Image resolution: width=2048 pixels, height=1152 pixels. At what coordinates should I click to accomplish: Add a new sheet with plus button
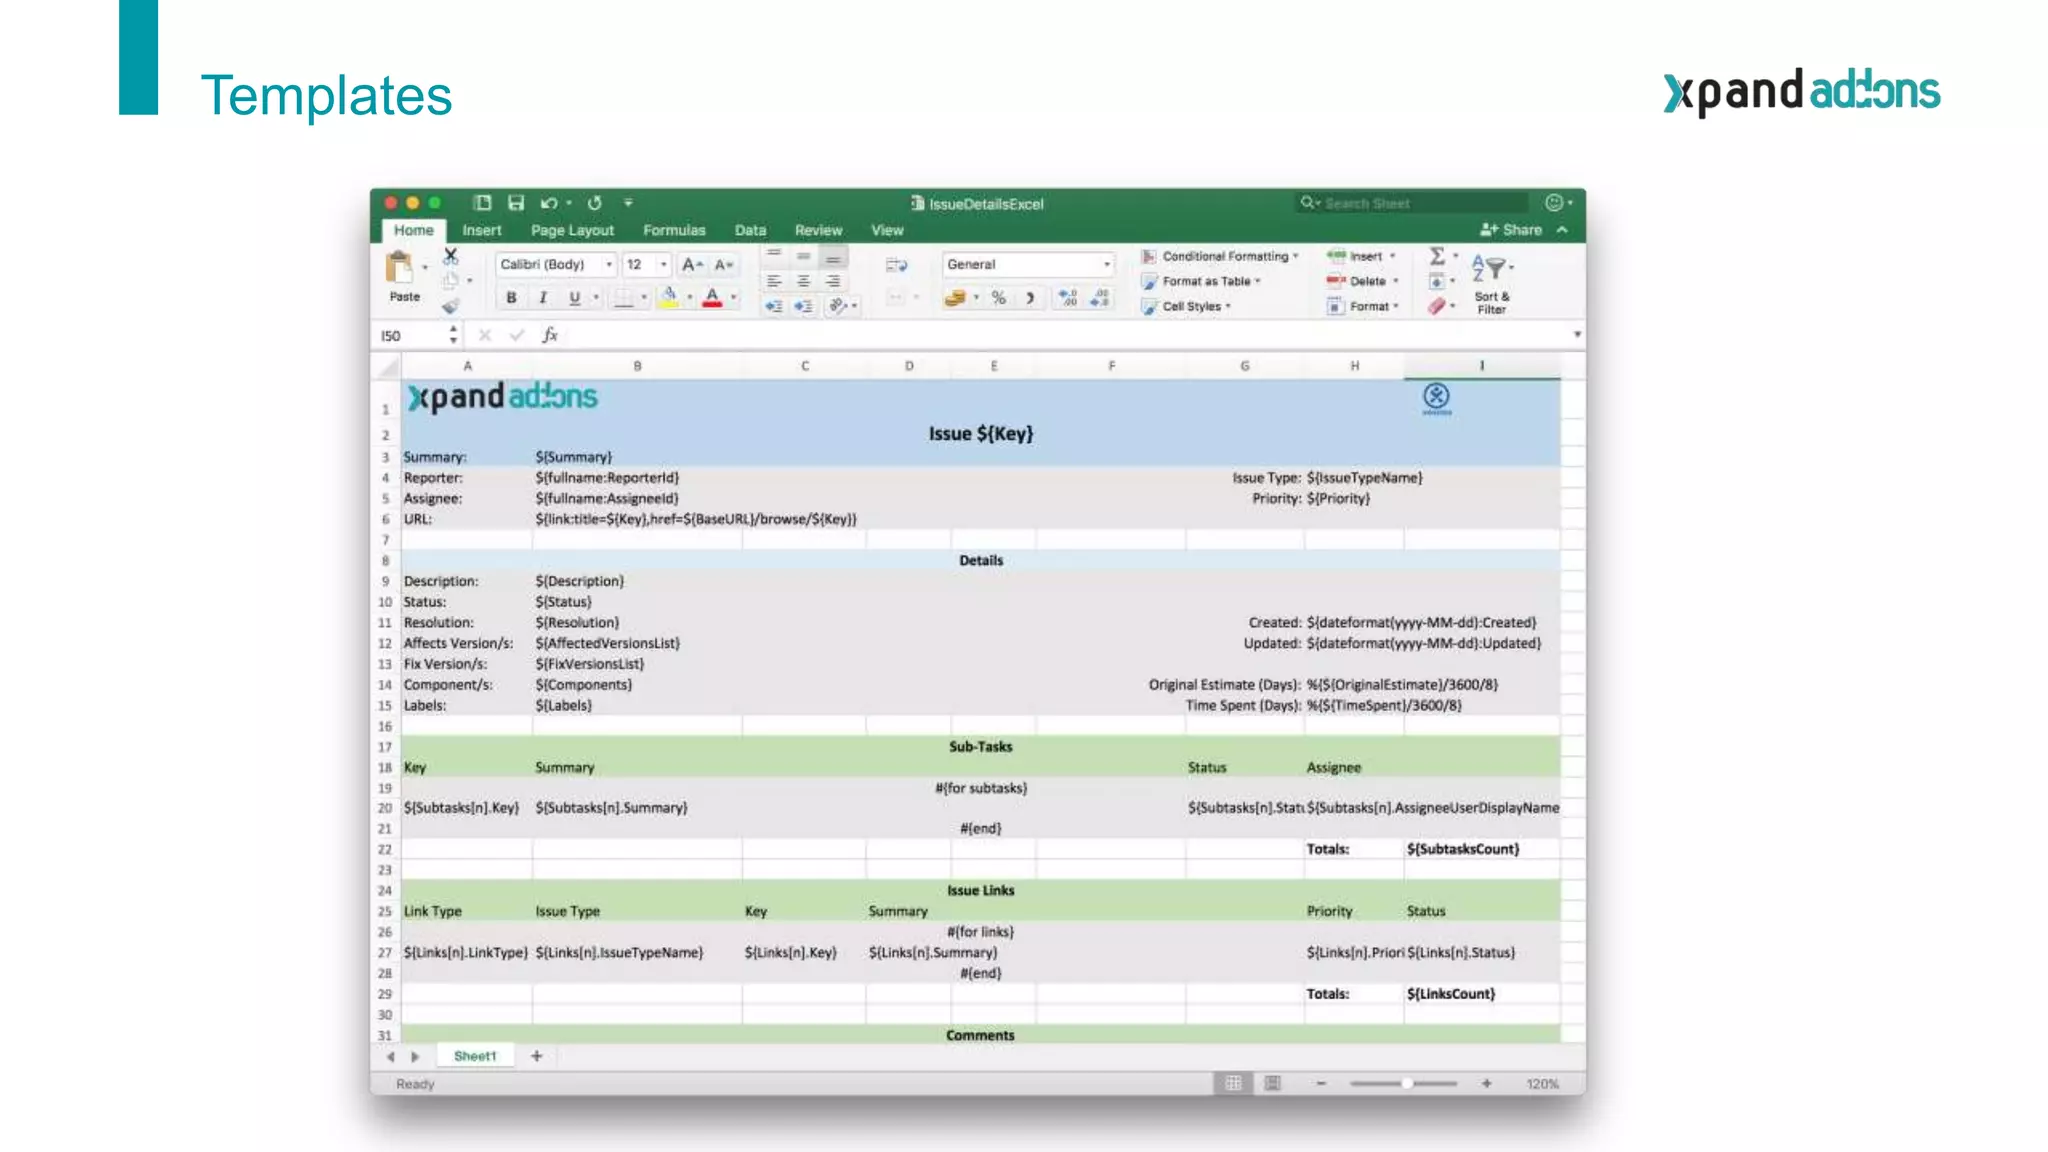(536, 1056)
